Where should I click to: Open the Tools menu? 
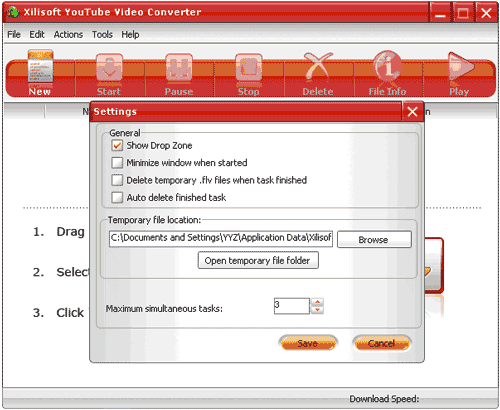(102, 34)
